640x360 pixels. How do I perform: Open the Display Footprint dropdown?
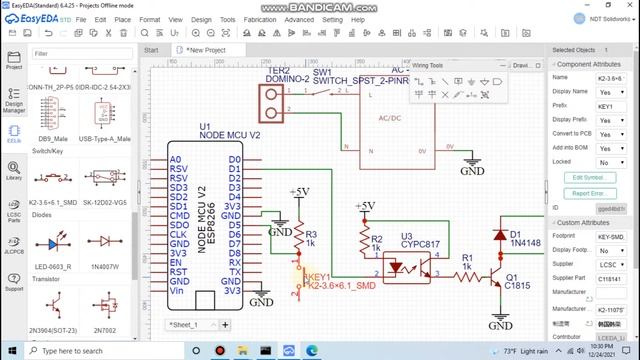coord(611,251)
